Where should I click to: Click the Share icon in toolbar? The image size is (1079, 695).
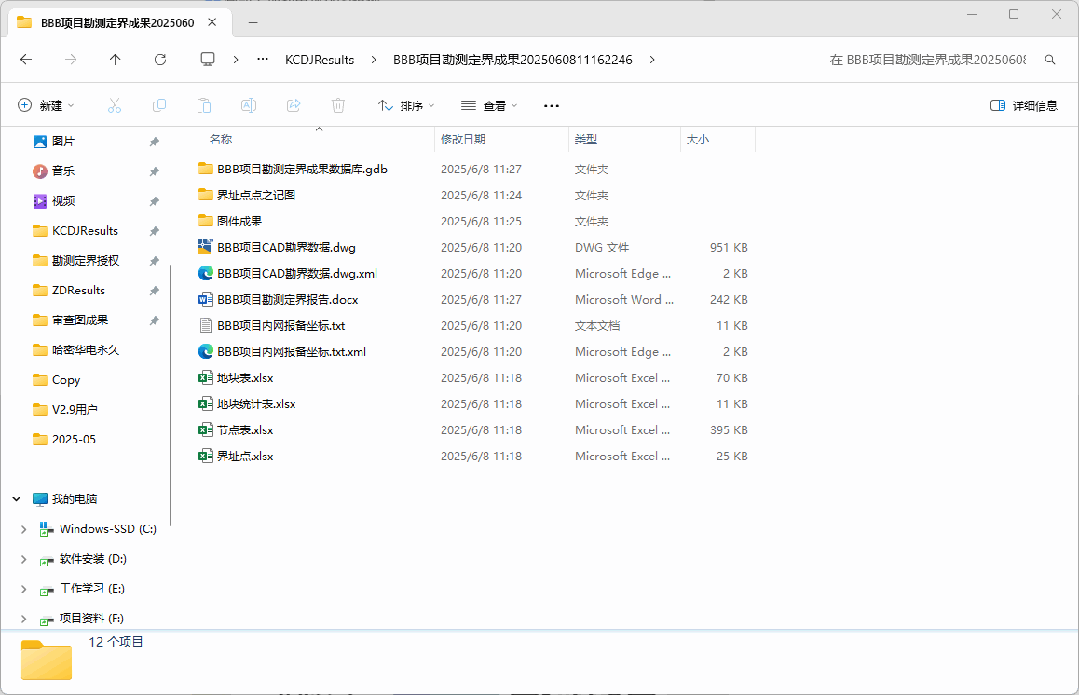click(x=293, y=105)
